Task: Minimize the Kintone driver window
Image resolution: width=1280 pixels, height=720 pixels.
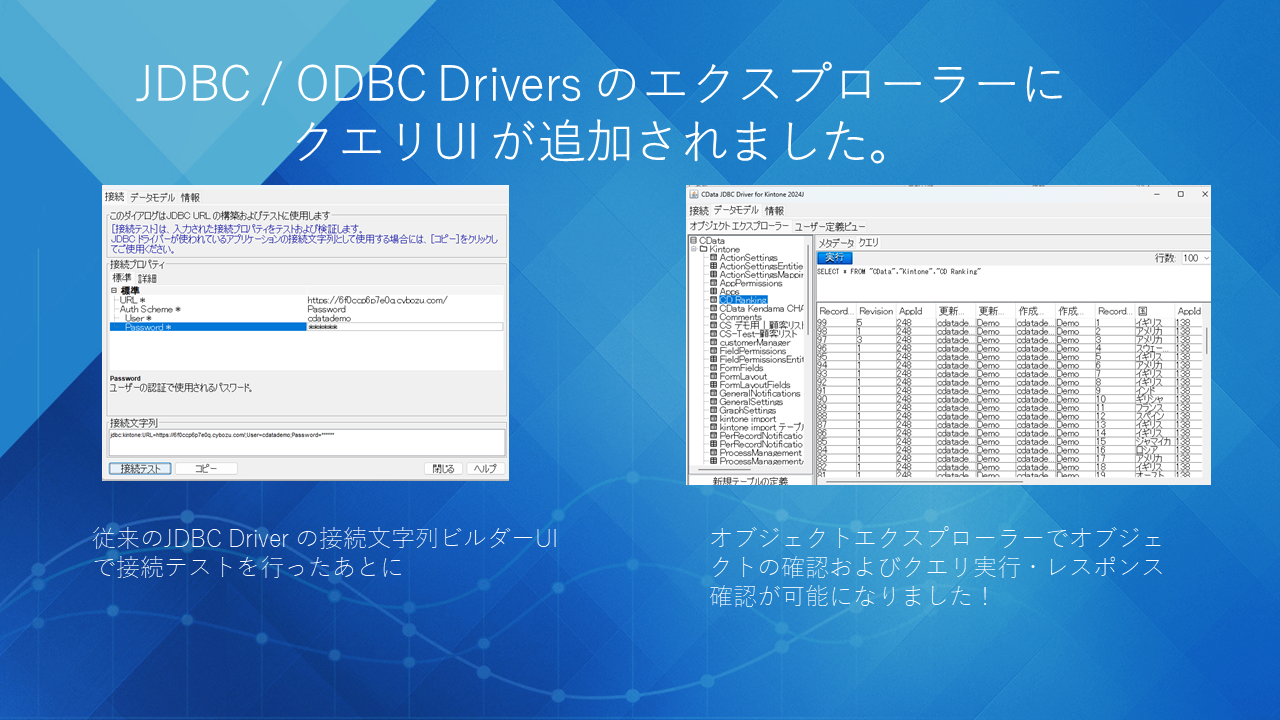Action: [1158, 193]
